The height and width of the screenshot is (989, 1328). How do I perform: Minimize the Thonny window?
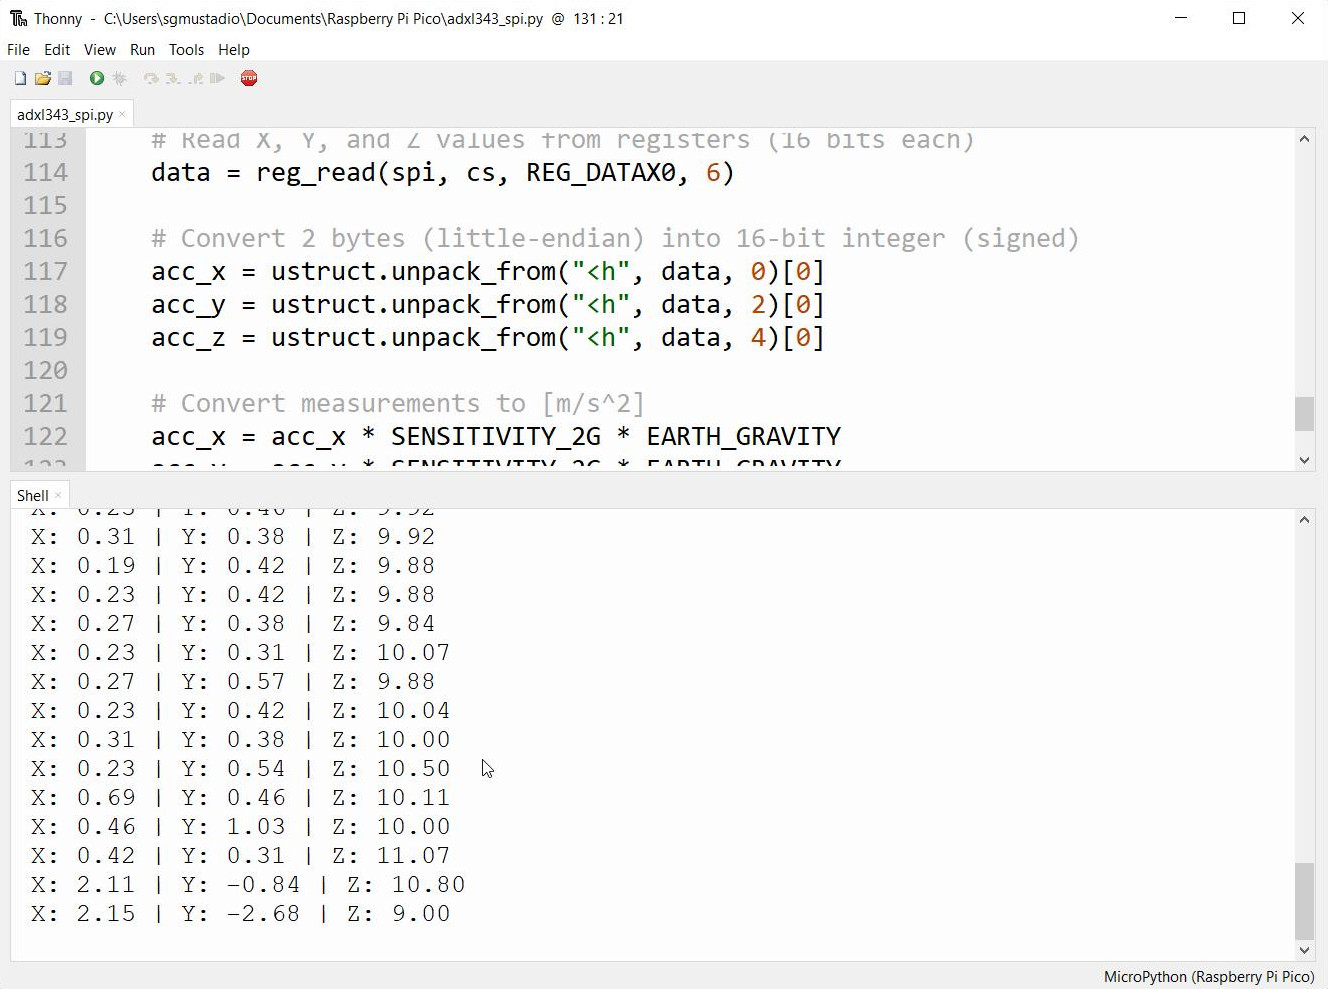(1181, 18)
